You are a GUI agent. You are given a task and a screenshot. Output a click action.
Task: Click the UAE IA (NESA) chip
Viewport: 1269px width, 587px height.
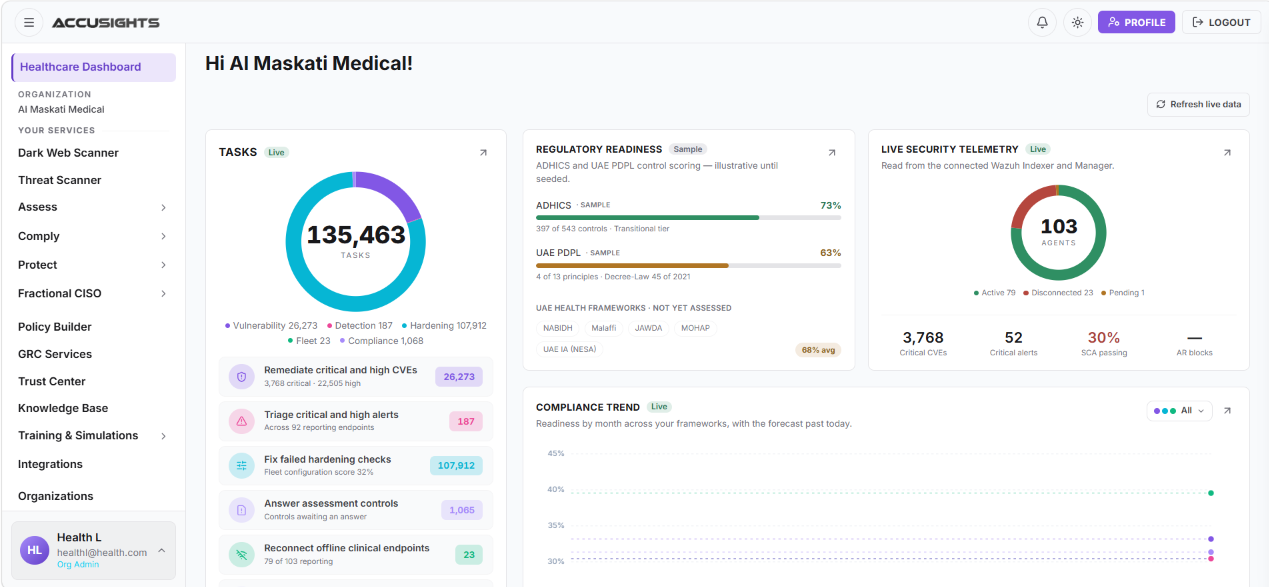coord(570,350)
